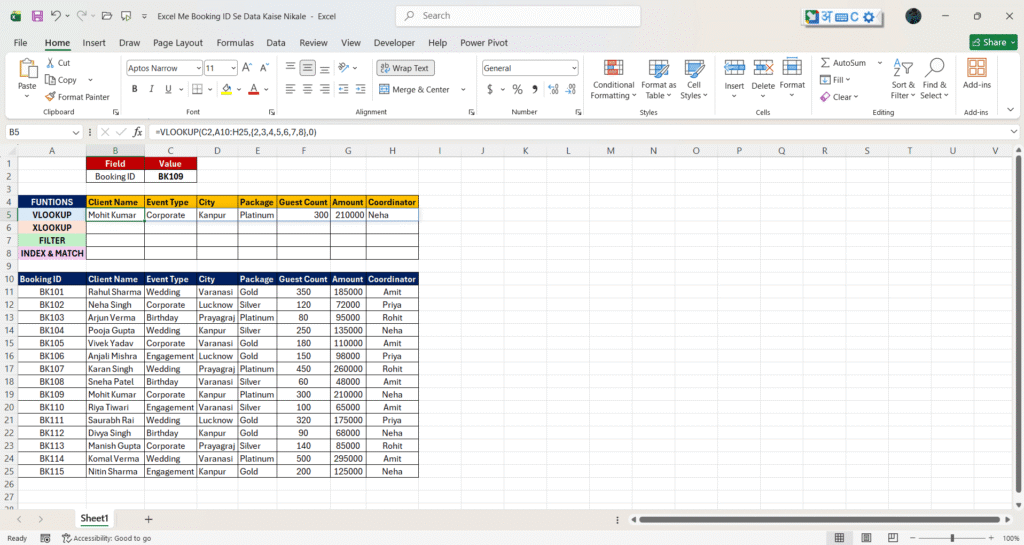Open the File menu
This screenshot has width=1024, height=545.
click(x=20, y=42)
